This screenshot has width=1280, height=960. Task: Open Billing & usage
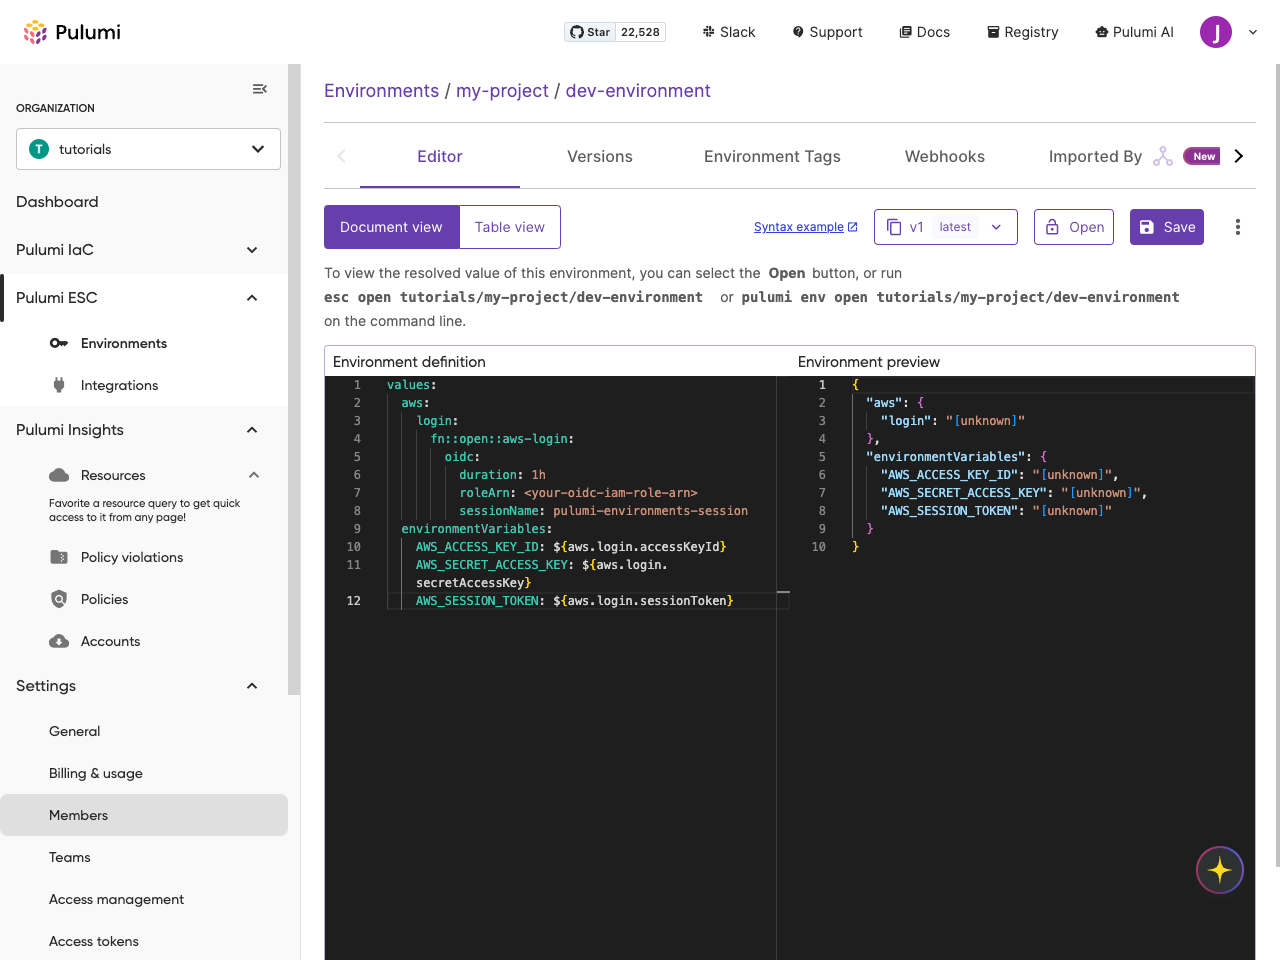pyautogui.click(x=96, y=773)
